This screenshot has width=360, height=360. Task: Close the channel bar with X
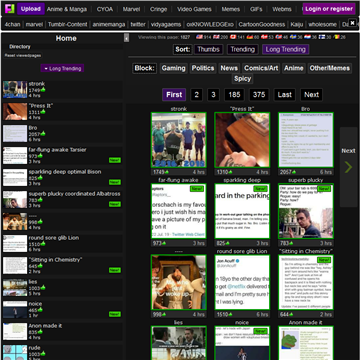pyautogui.click(x=353, y=23)
